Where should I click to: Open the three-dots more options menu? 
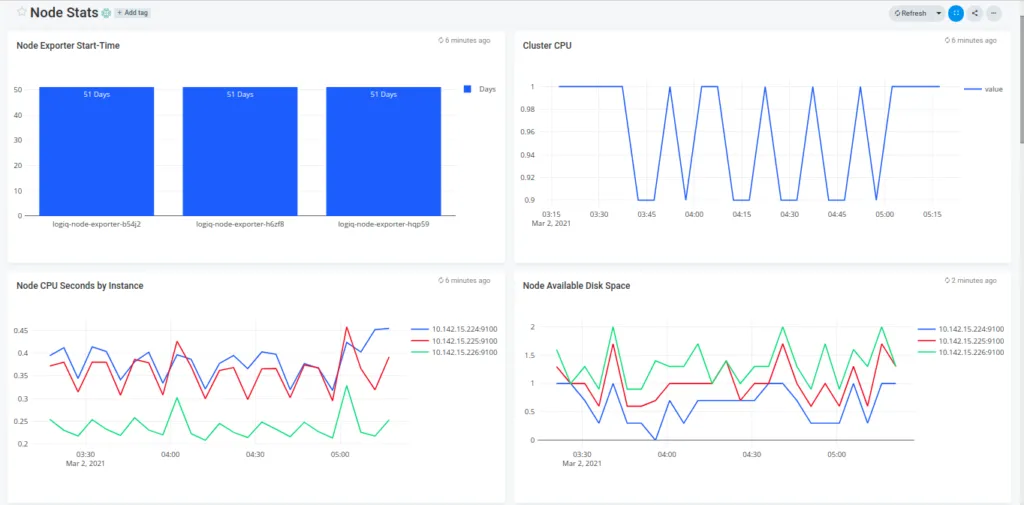coord(994,13)
